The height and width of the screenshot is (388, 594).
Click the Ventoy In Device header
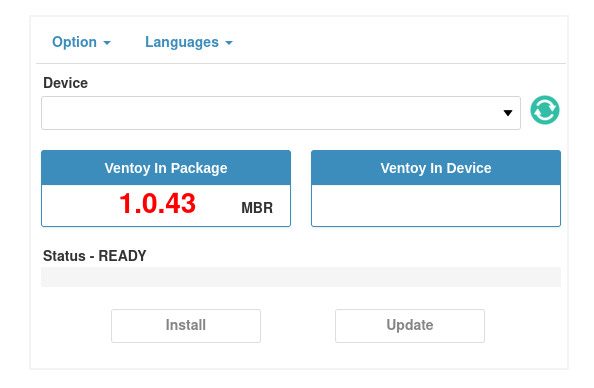pos(436,168)
